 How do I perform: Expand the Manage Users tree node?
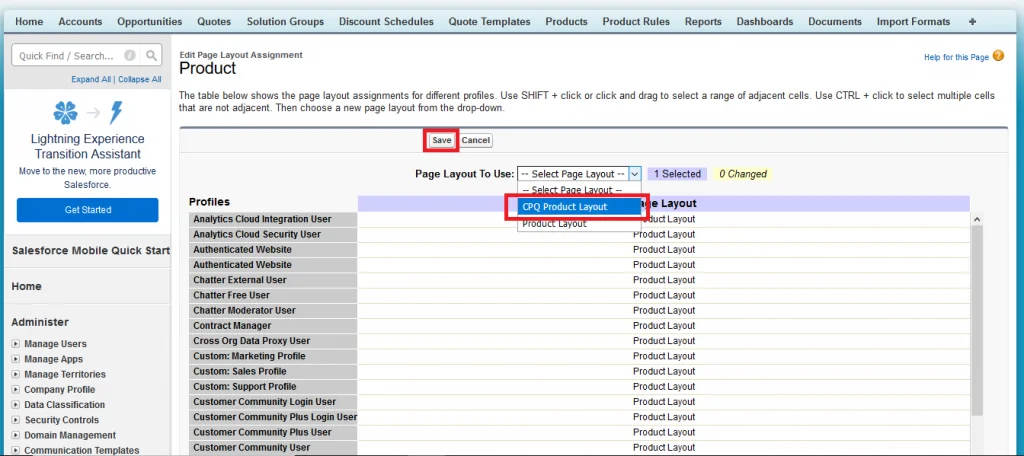coord(16,344)
